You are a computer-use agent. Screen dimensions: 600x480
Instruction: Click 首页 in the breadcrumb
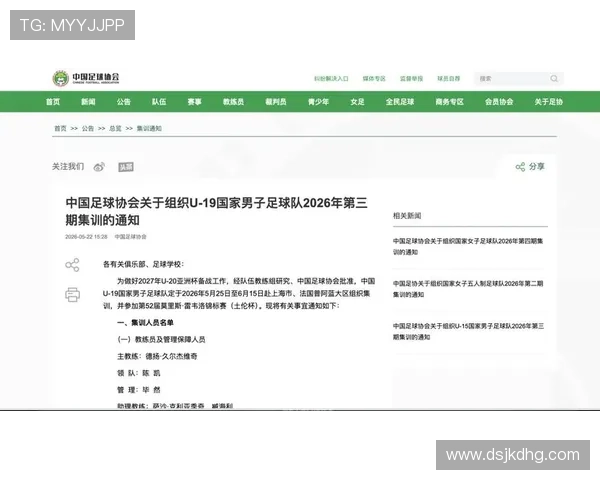click(x=60, y=128)
